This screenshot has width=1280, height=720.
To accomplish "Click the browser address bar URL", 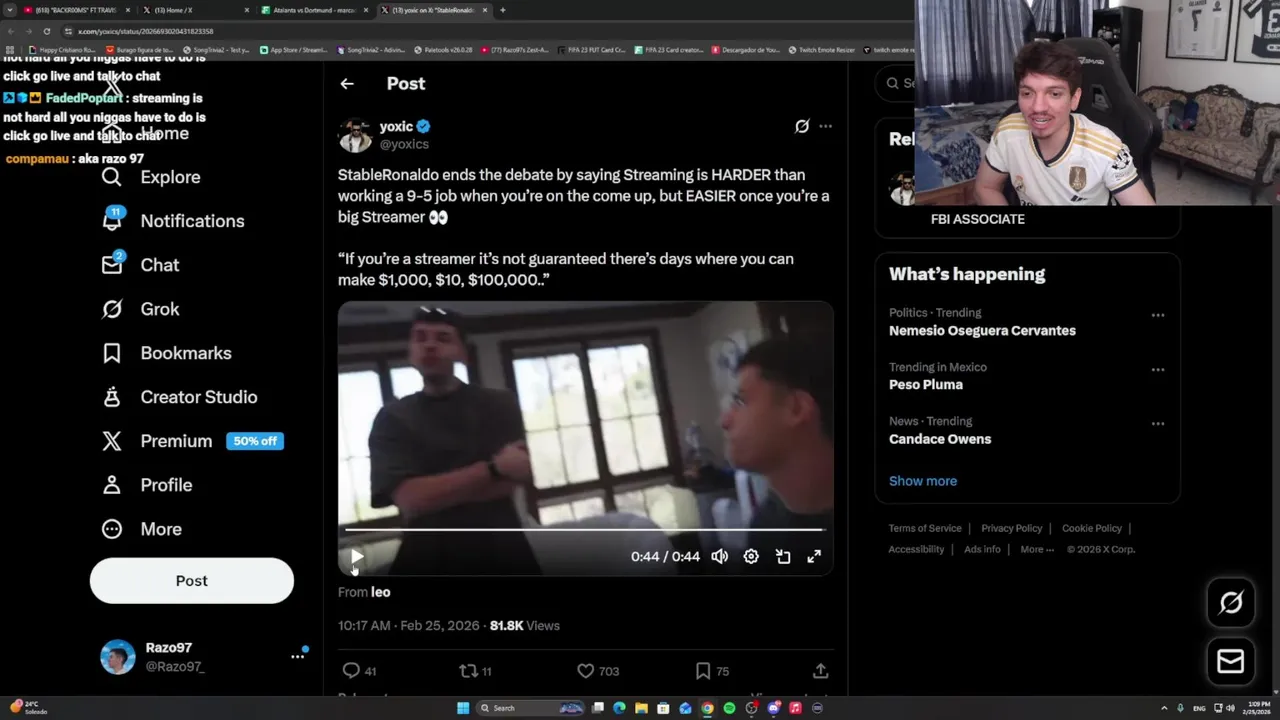I will point(146,31).
